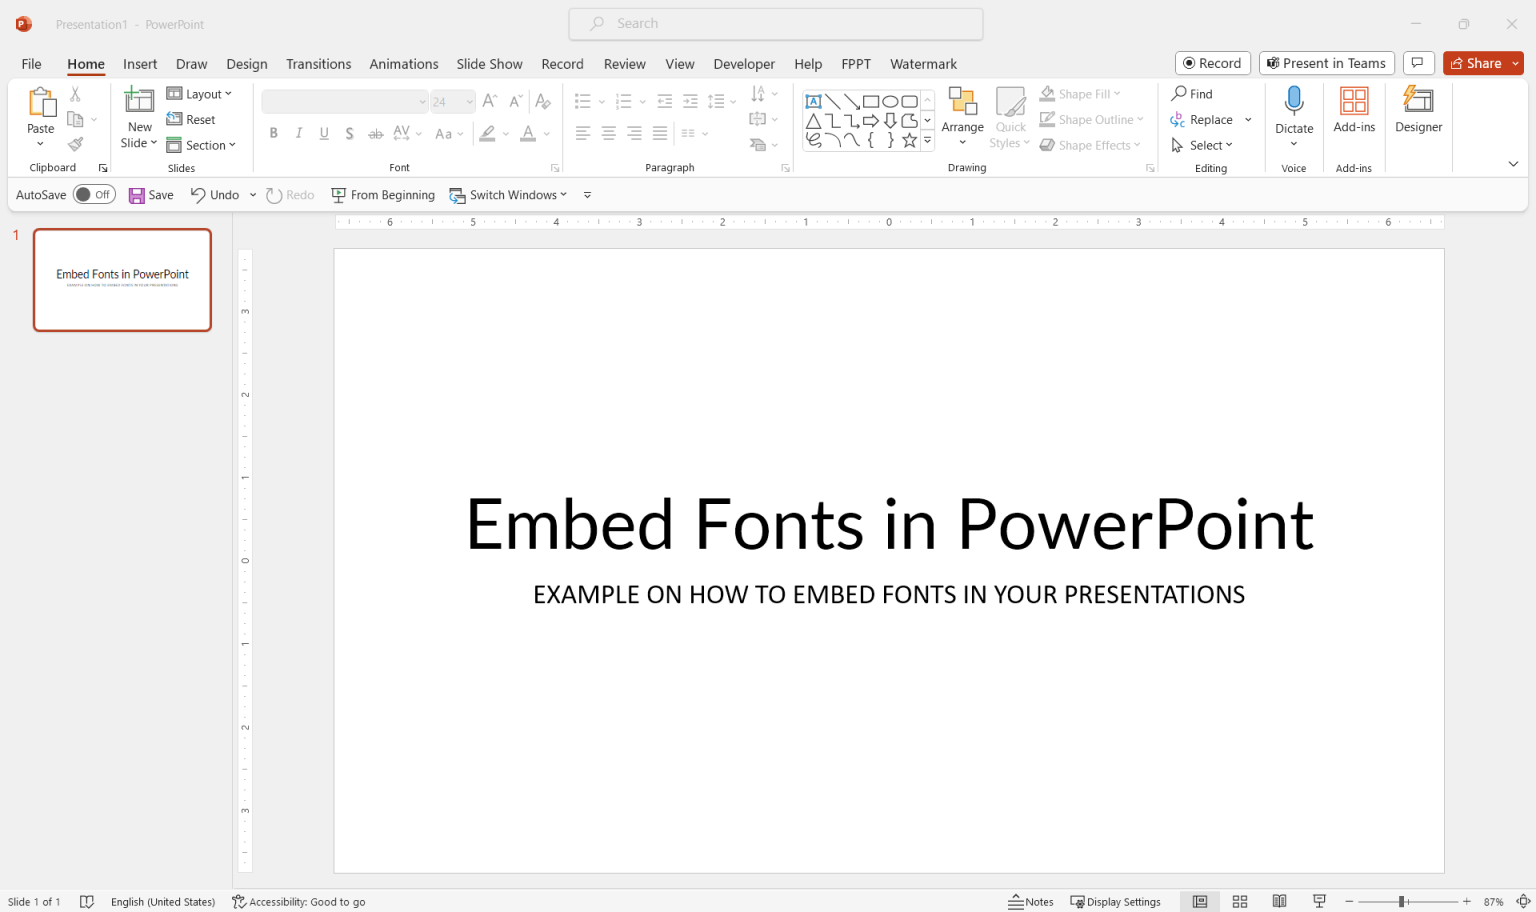Open Quick Styles gallery

tap(1010, 117)
